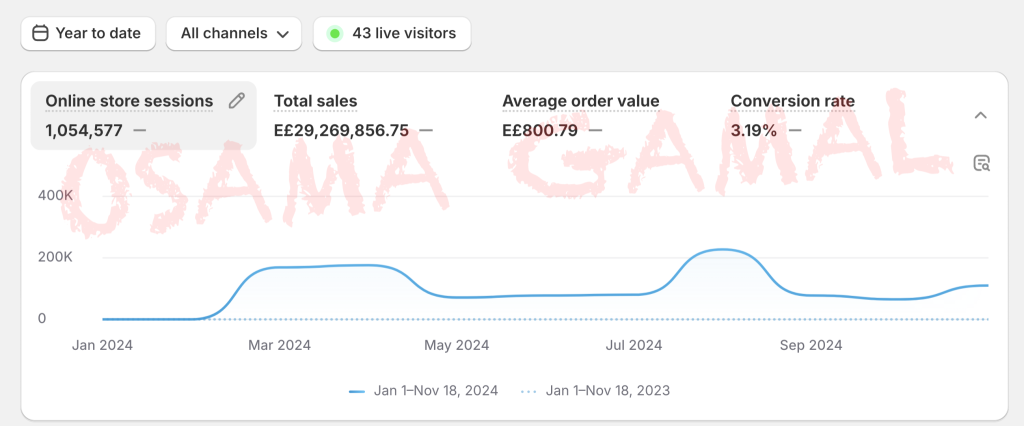1024x426 pixels.
Task: Open the Year to date range picker
Action: click(x=88, y=33)
